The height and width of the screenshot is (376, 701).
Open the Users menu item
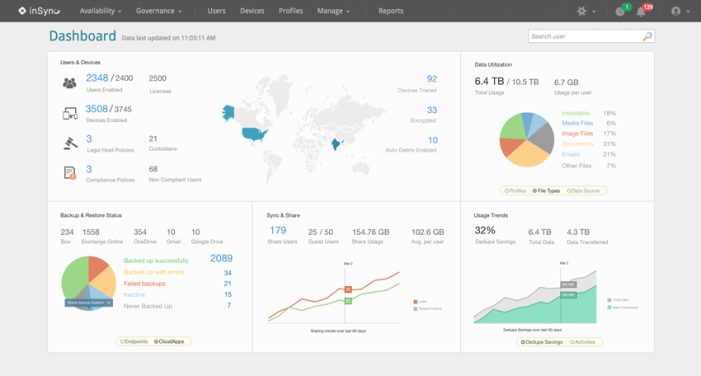pyautogui.click(x=216, y=11)
